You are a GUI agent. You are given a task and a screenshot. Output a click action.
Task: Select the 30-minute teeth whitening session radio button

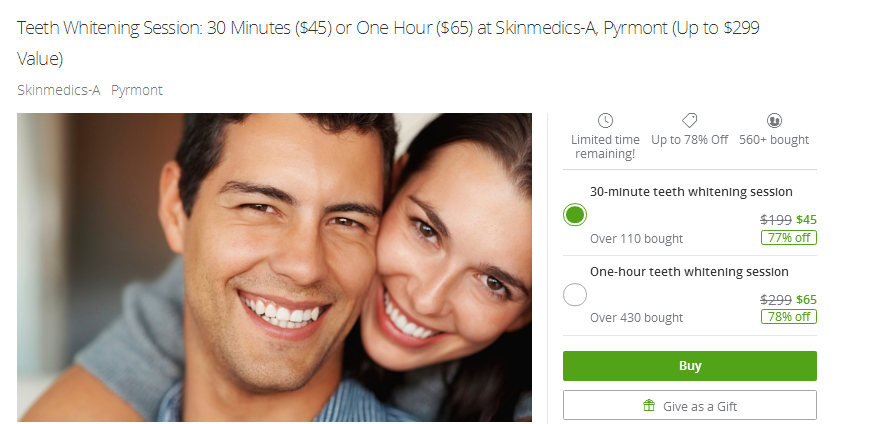pyautogui.click(x=575, y=215)
